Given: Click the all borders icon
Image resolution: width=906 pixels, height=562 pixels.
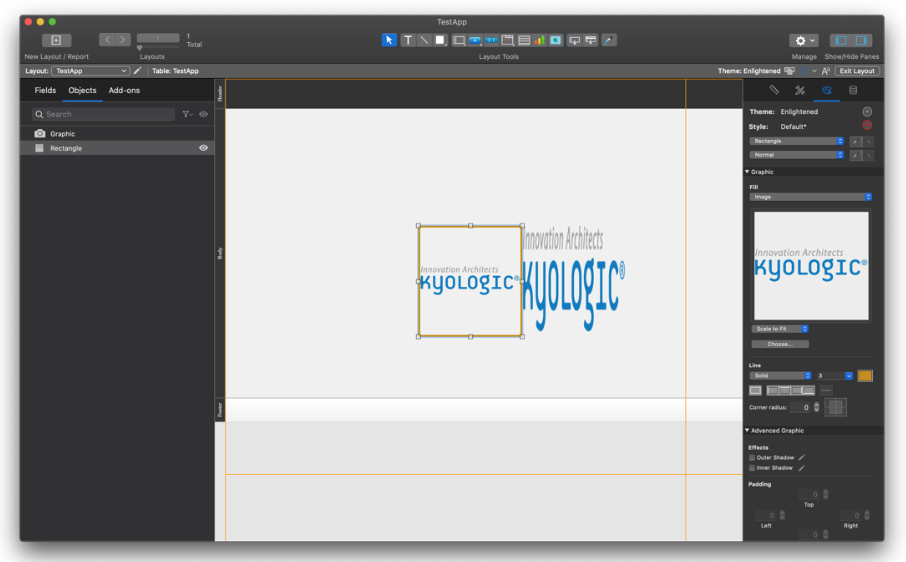Looking at the screenshot, I should (x=755, y=390).
